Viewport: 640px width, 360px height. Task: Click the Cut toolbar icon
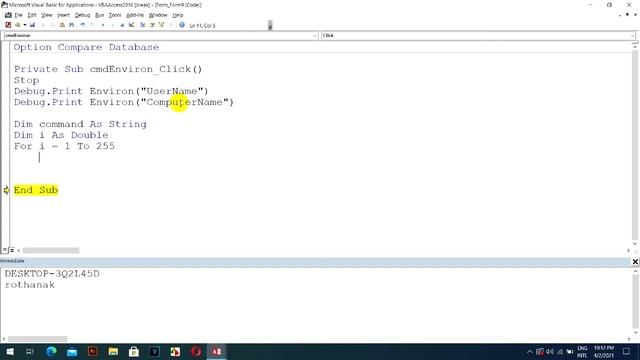[43, 25]
